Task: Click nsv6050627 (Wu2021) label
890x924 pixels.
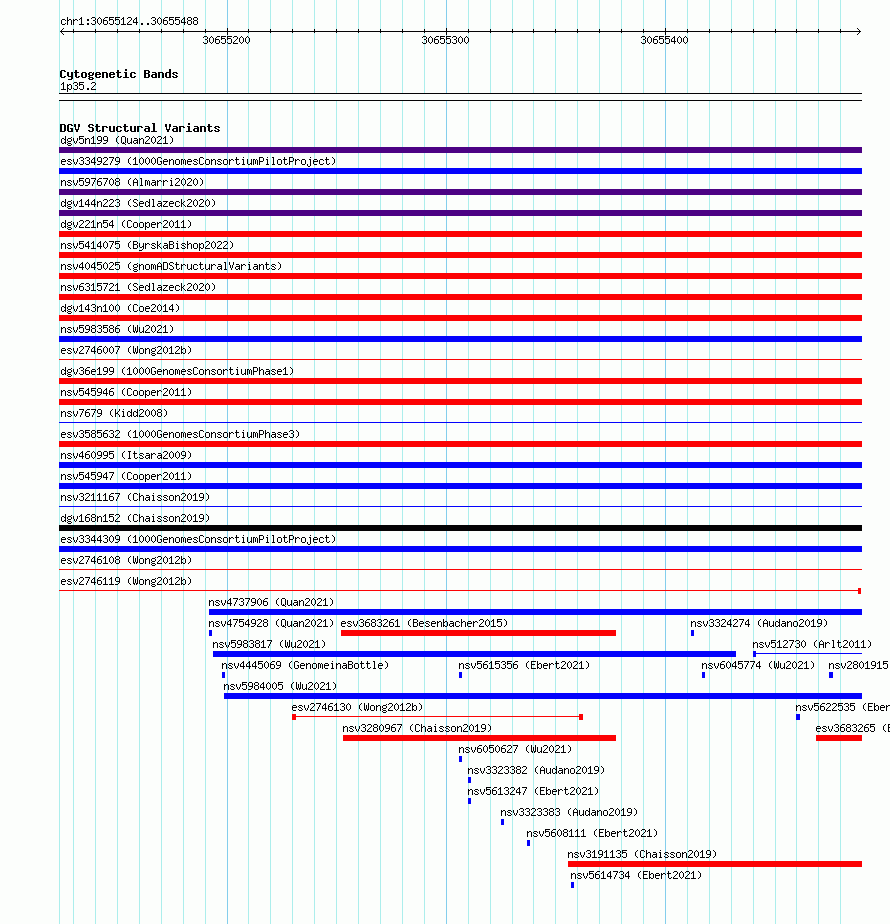Action: click(515, 750)
